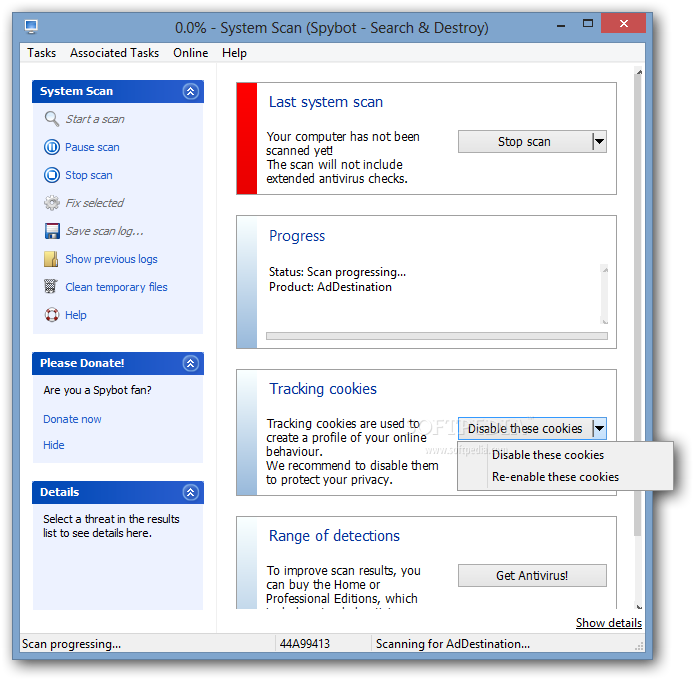Choose Disable these cookies in popup menu
The height and width of the screenshot is (680, 694).
point(565,455)
